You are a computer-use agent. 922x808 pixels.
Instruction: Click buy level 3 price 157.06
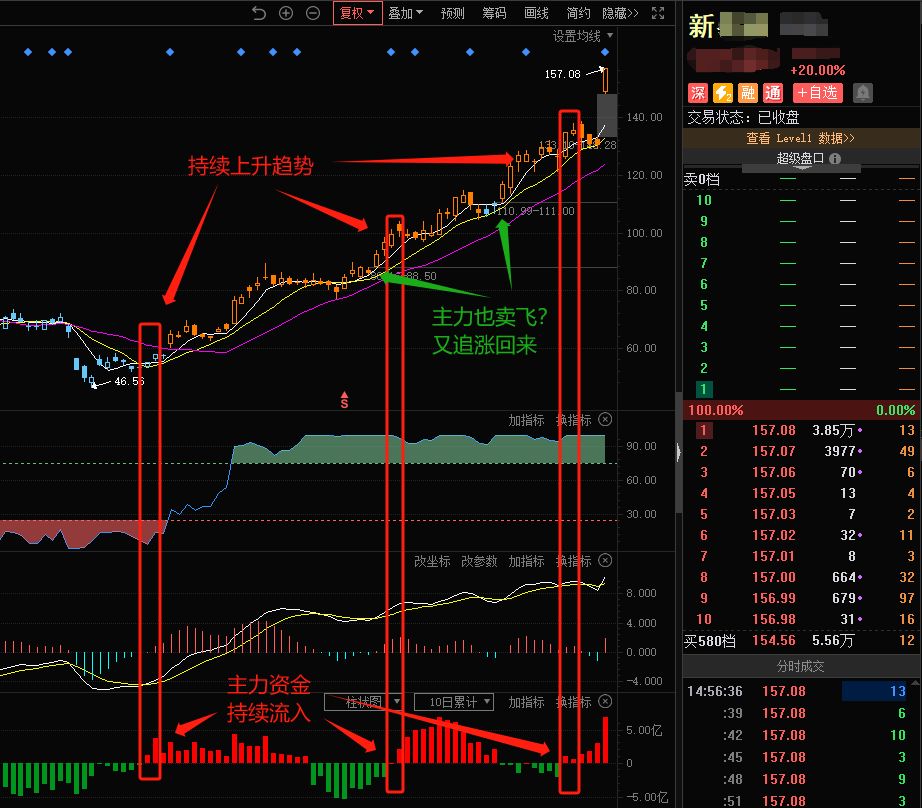tap(774, 472)
